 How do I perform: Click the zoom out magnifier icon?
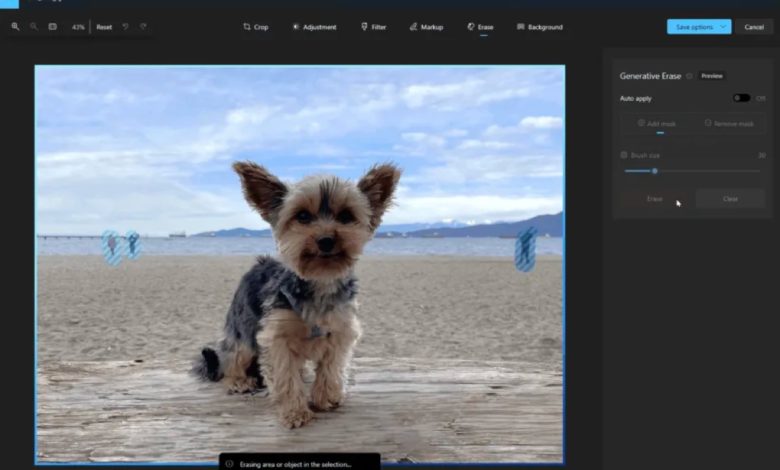(x=33, y=27)
